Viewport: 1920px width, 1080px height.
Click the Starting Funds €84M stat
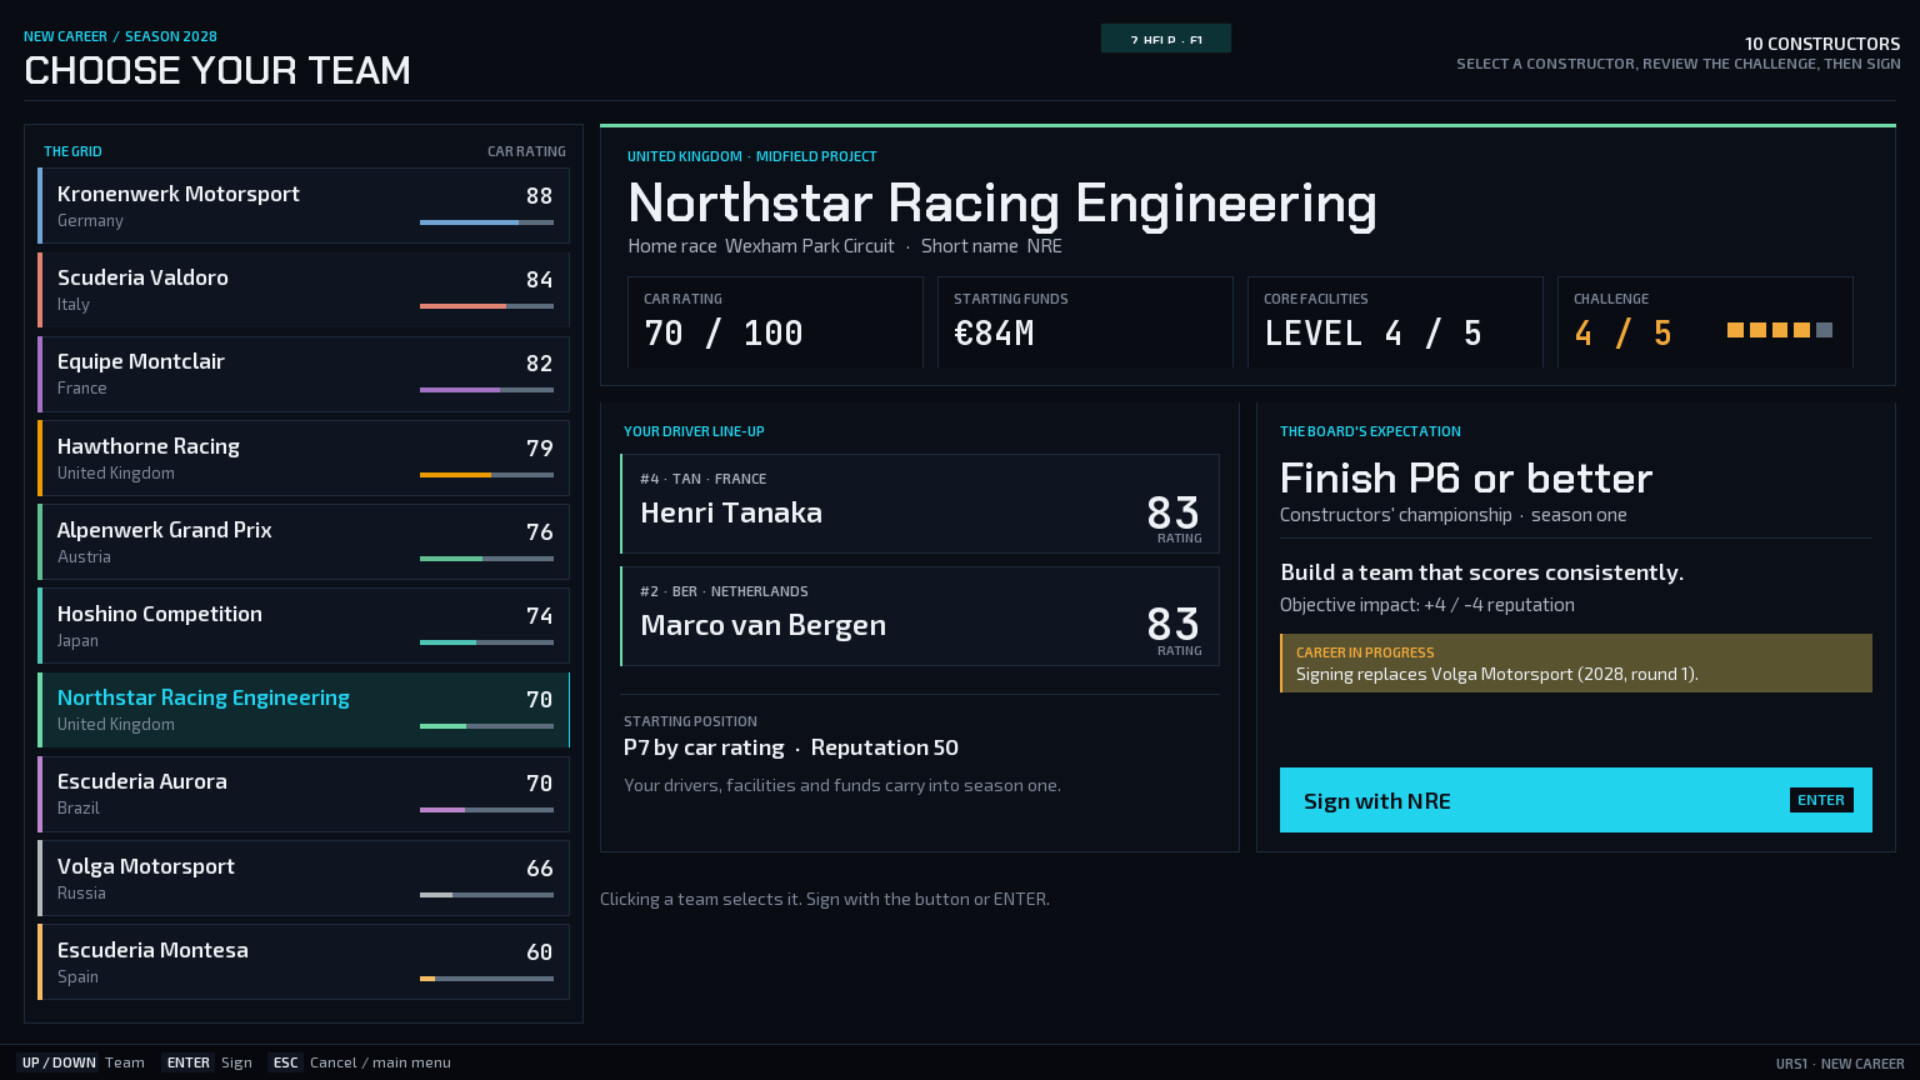pos(1085,322)
